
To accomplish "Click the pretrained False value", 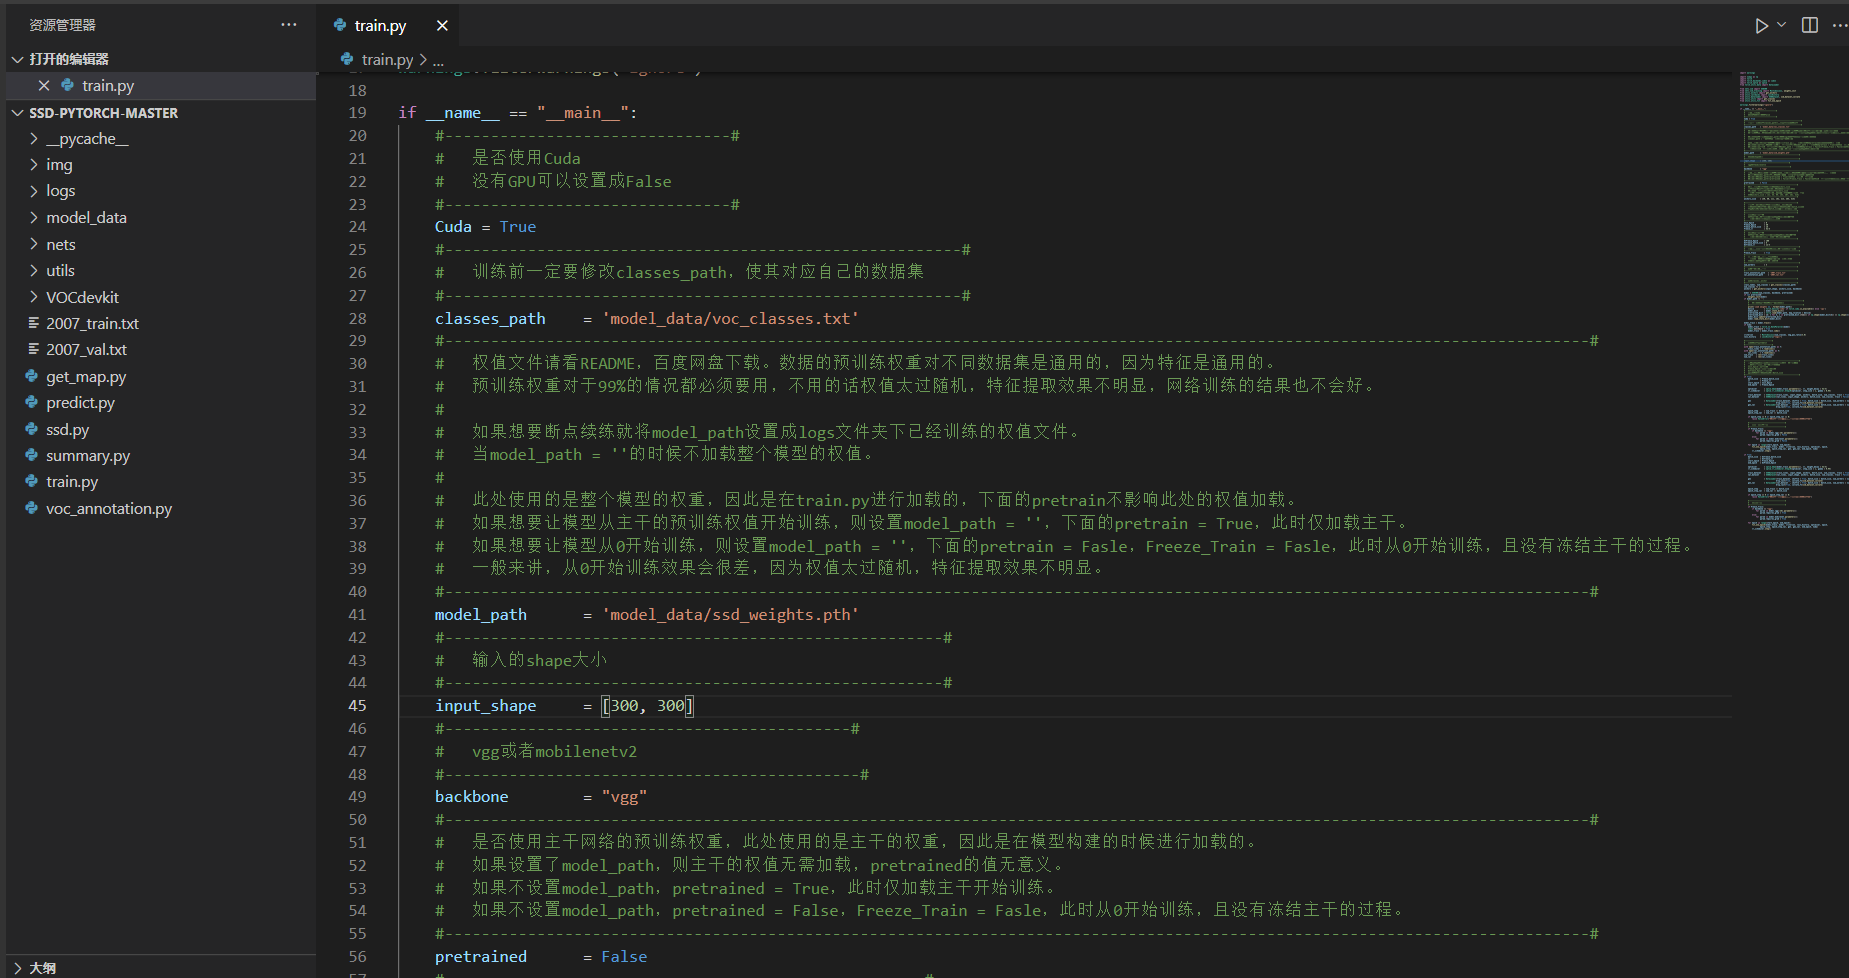I will pyautogui.click(x=624, y=957).
